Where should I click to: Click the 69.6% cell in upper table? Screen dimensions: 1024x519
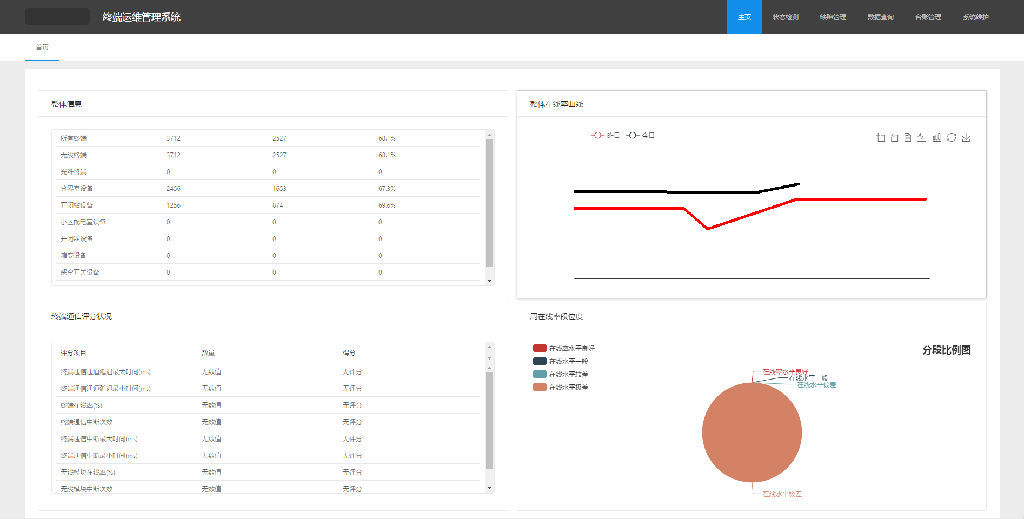[x=387, y=206]
